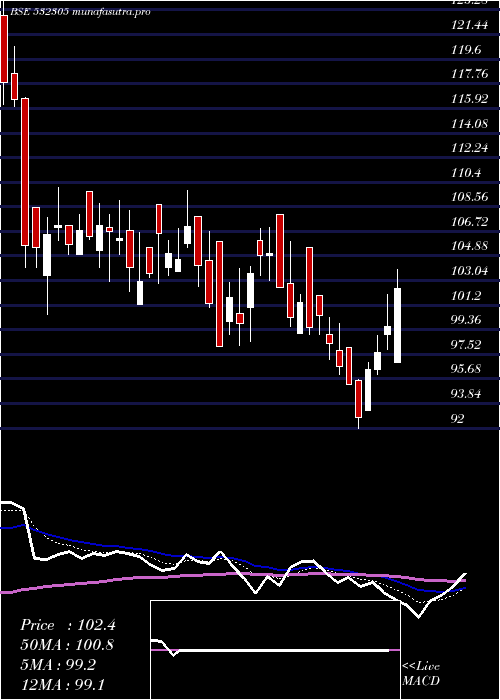Click the 101.2 price axis label
This screenshot has width=500, height=700.
pyautogui.click(x=466, y=295)
